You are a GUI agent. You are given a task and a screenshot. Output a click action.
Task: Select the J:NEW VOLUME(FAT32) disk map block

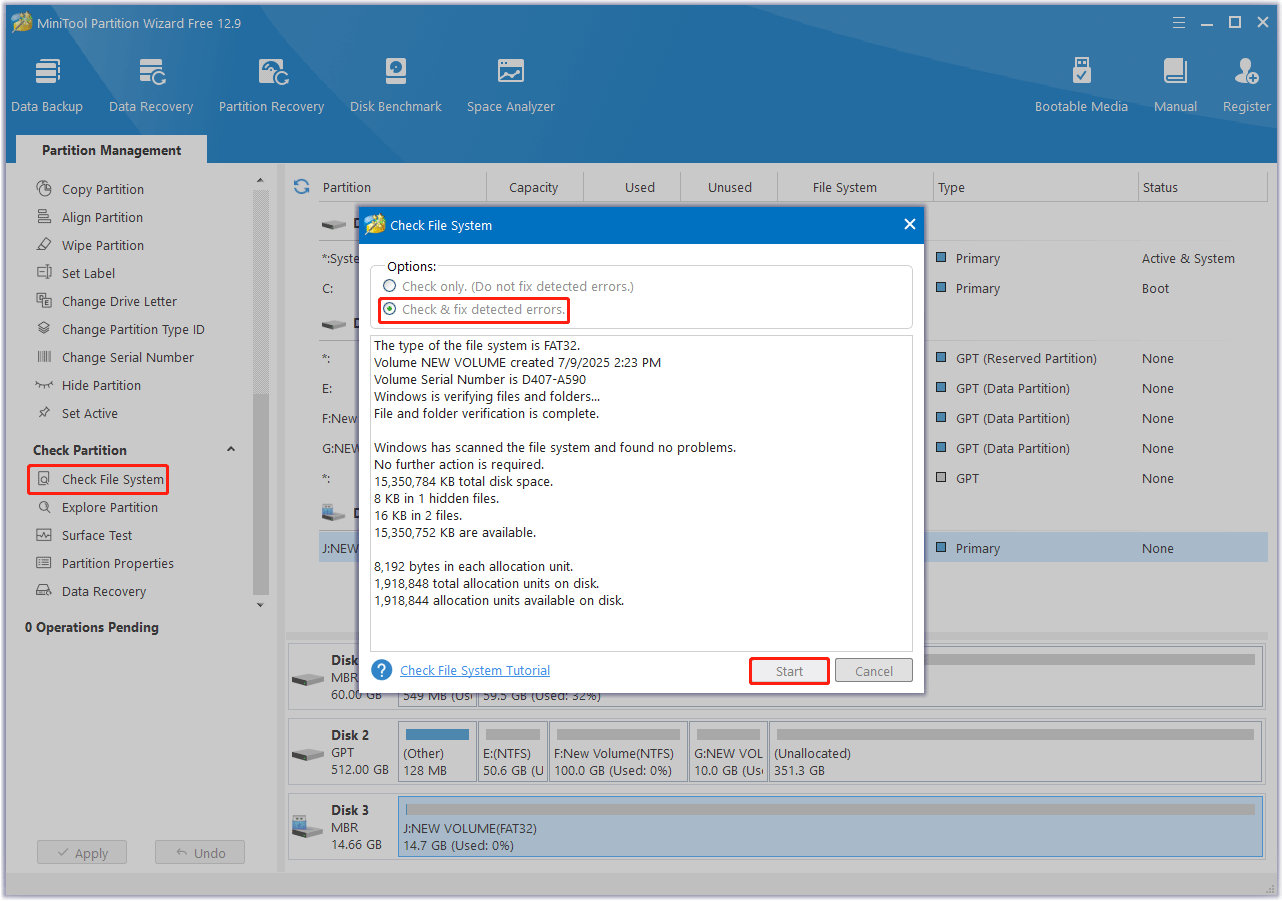[830, 826]
